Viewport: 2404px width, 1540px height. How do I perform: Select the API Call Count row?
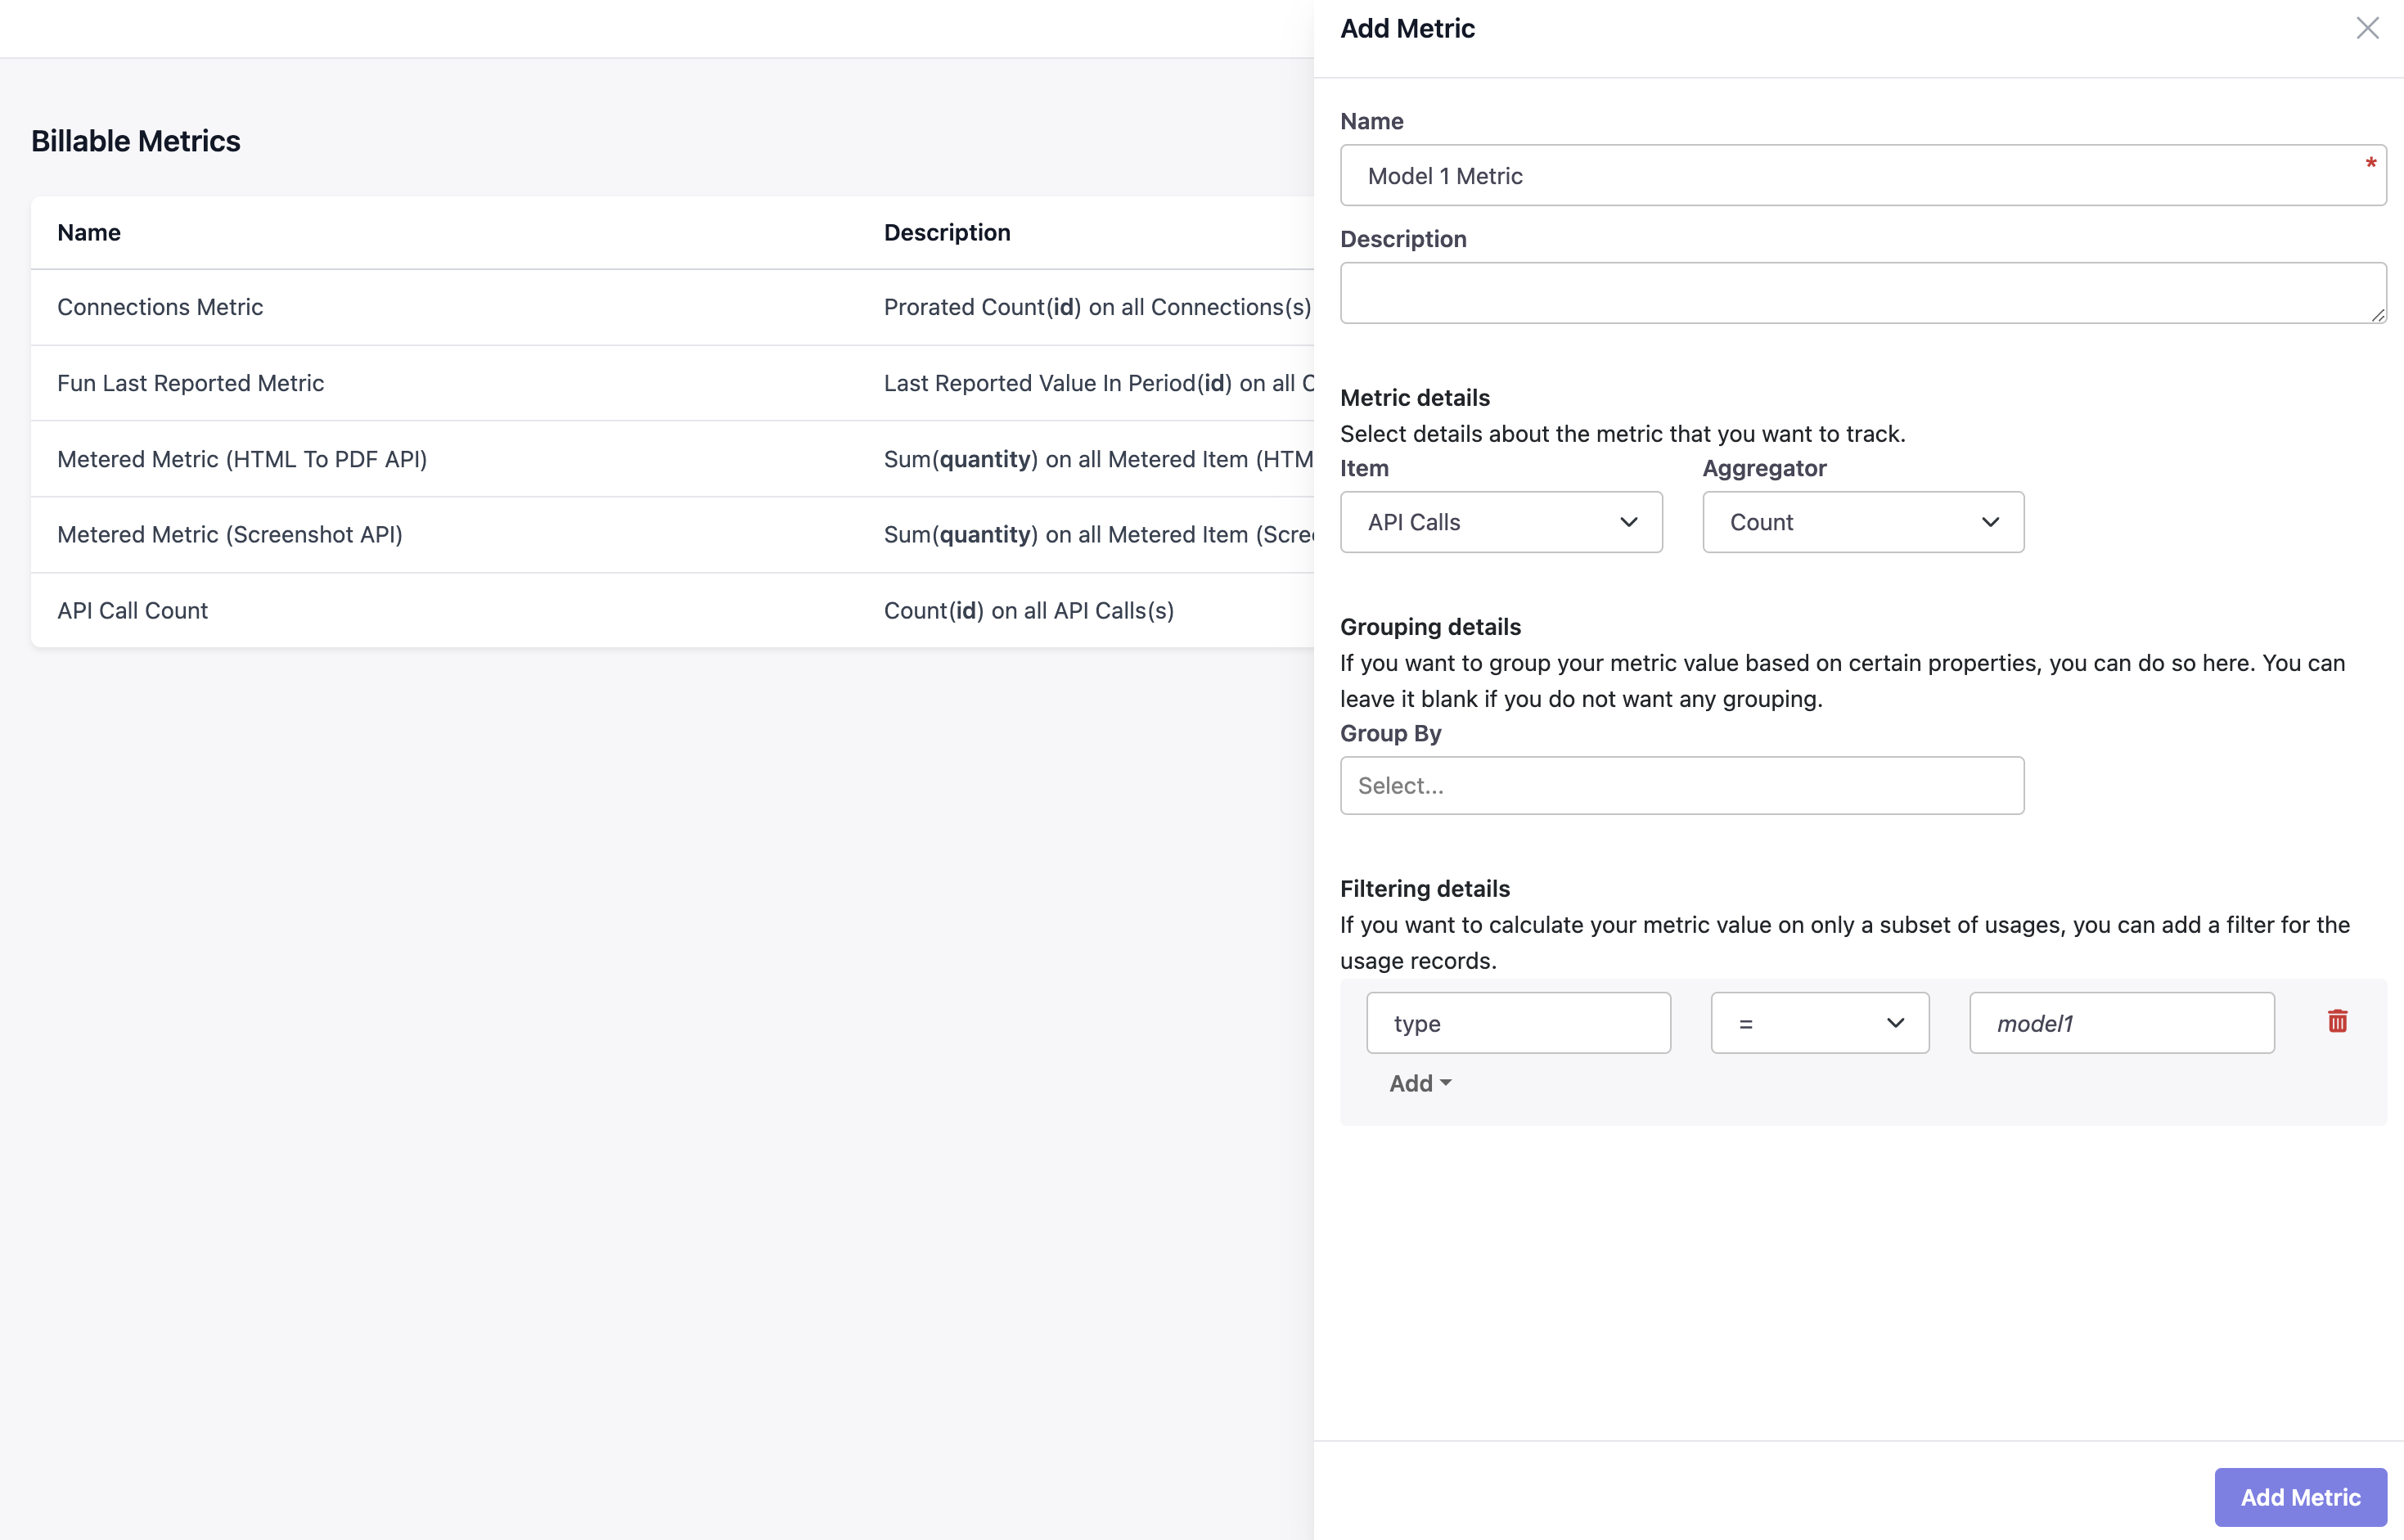point(132,610)
